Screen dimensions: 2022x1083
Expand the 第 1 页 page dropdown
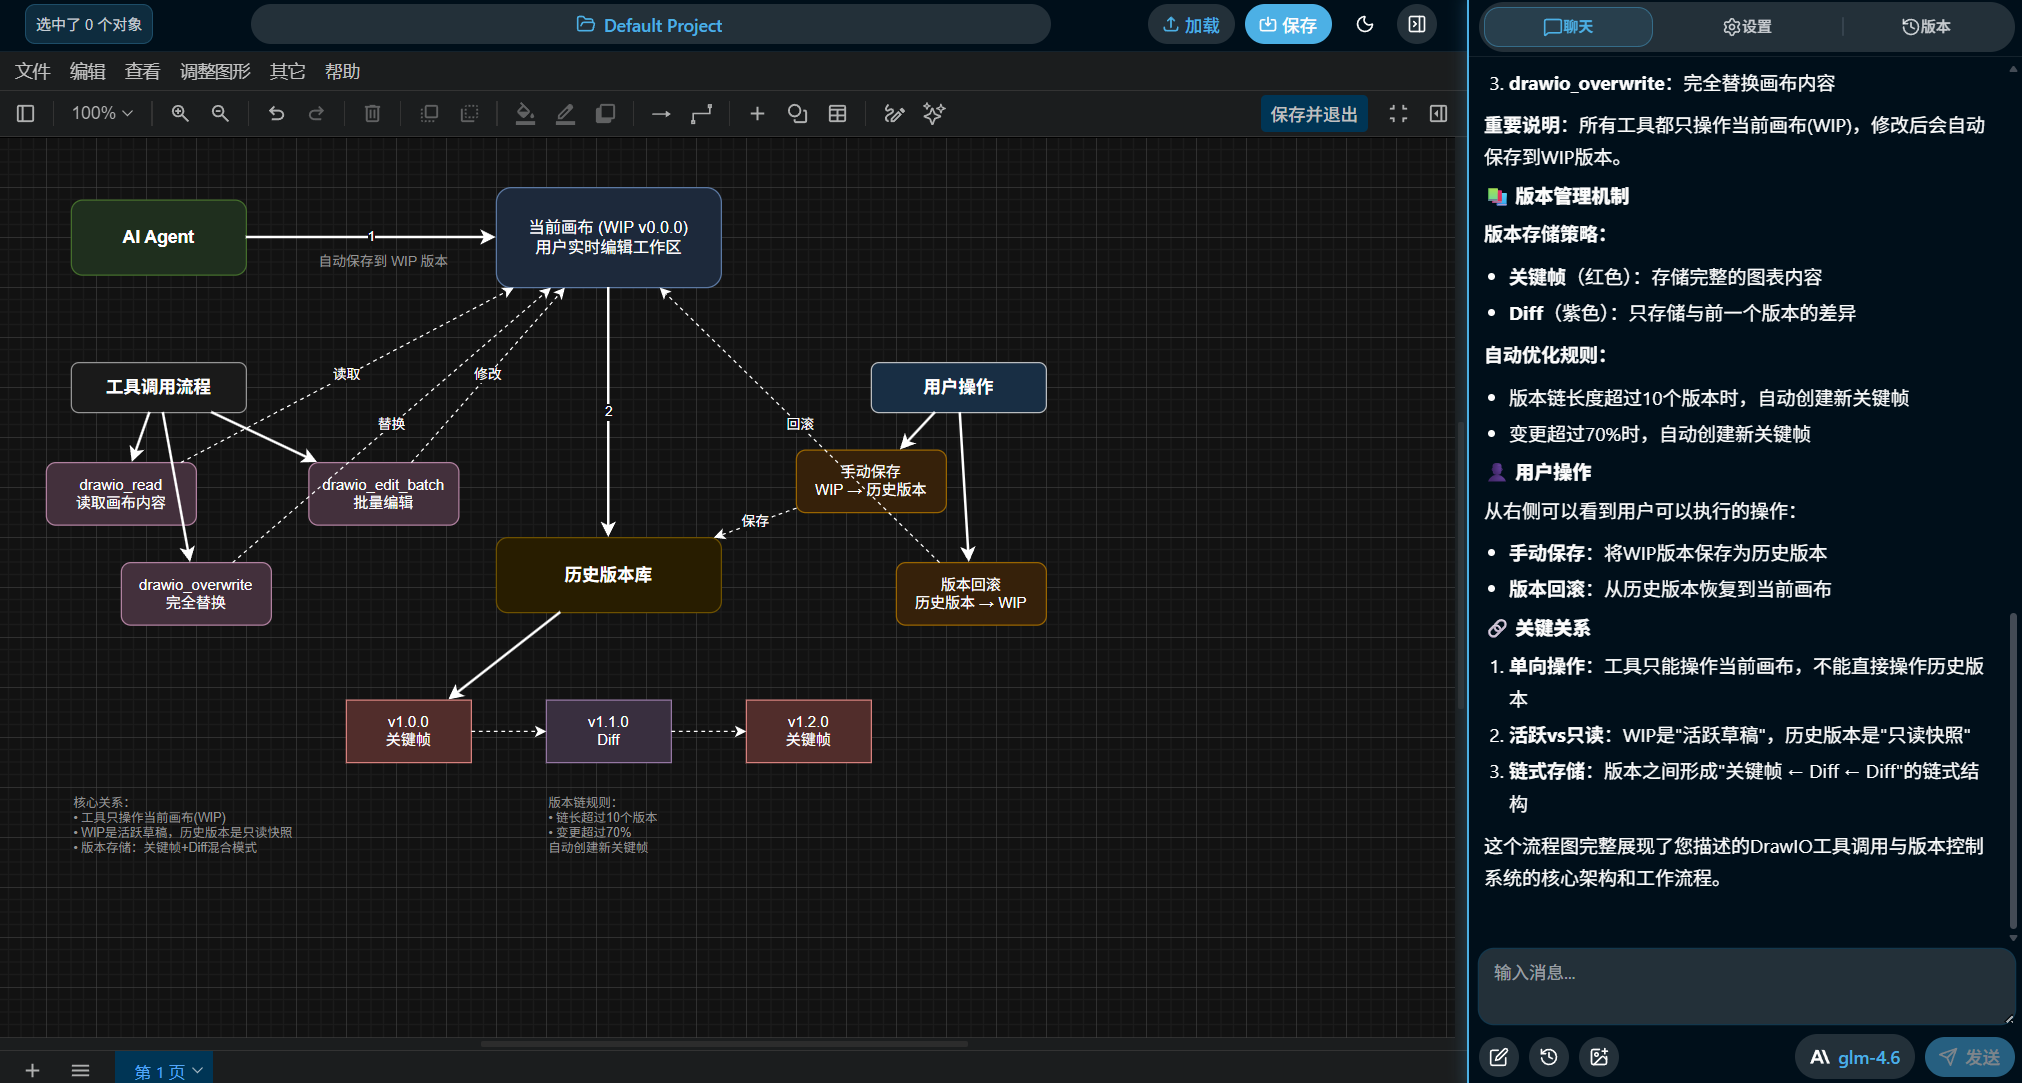point(167,1071)
